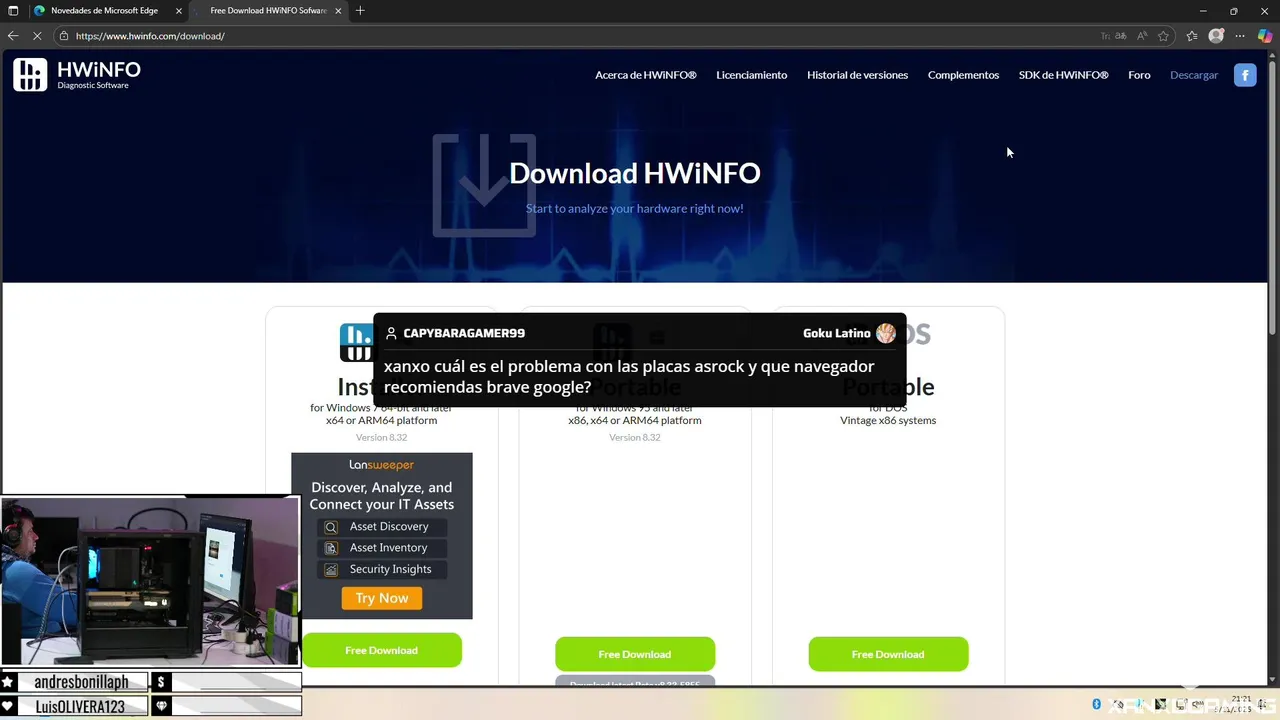
Task: Click Goku Latino avatar in chat overlay
Action: tap(886, 333)
